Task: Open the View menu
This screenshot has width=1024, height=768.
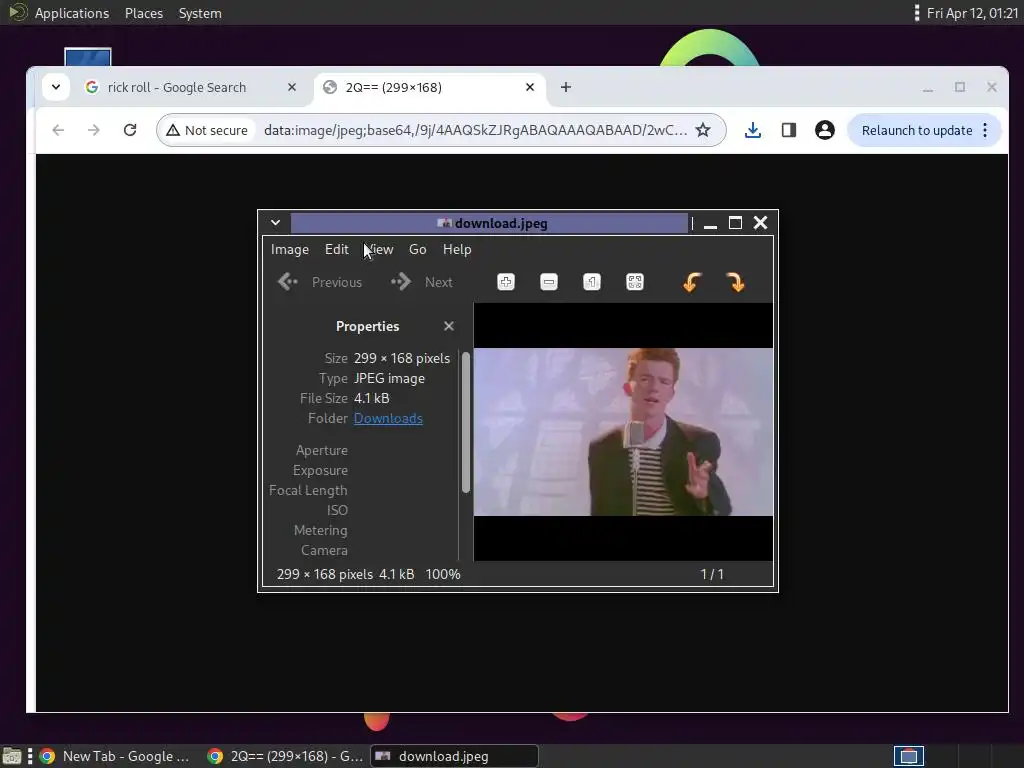Action: (378, 249)
